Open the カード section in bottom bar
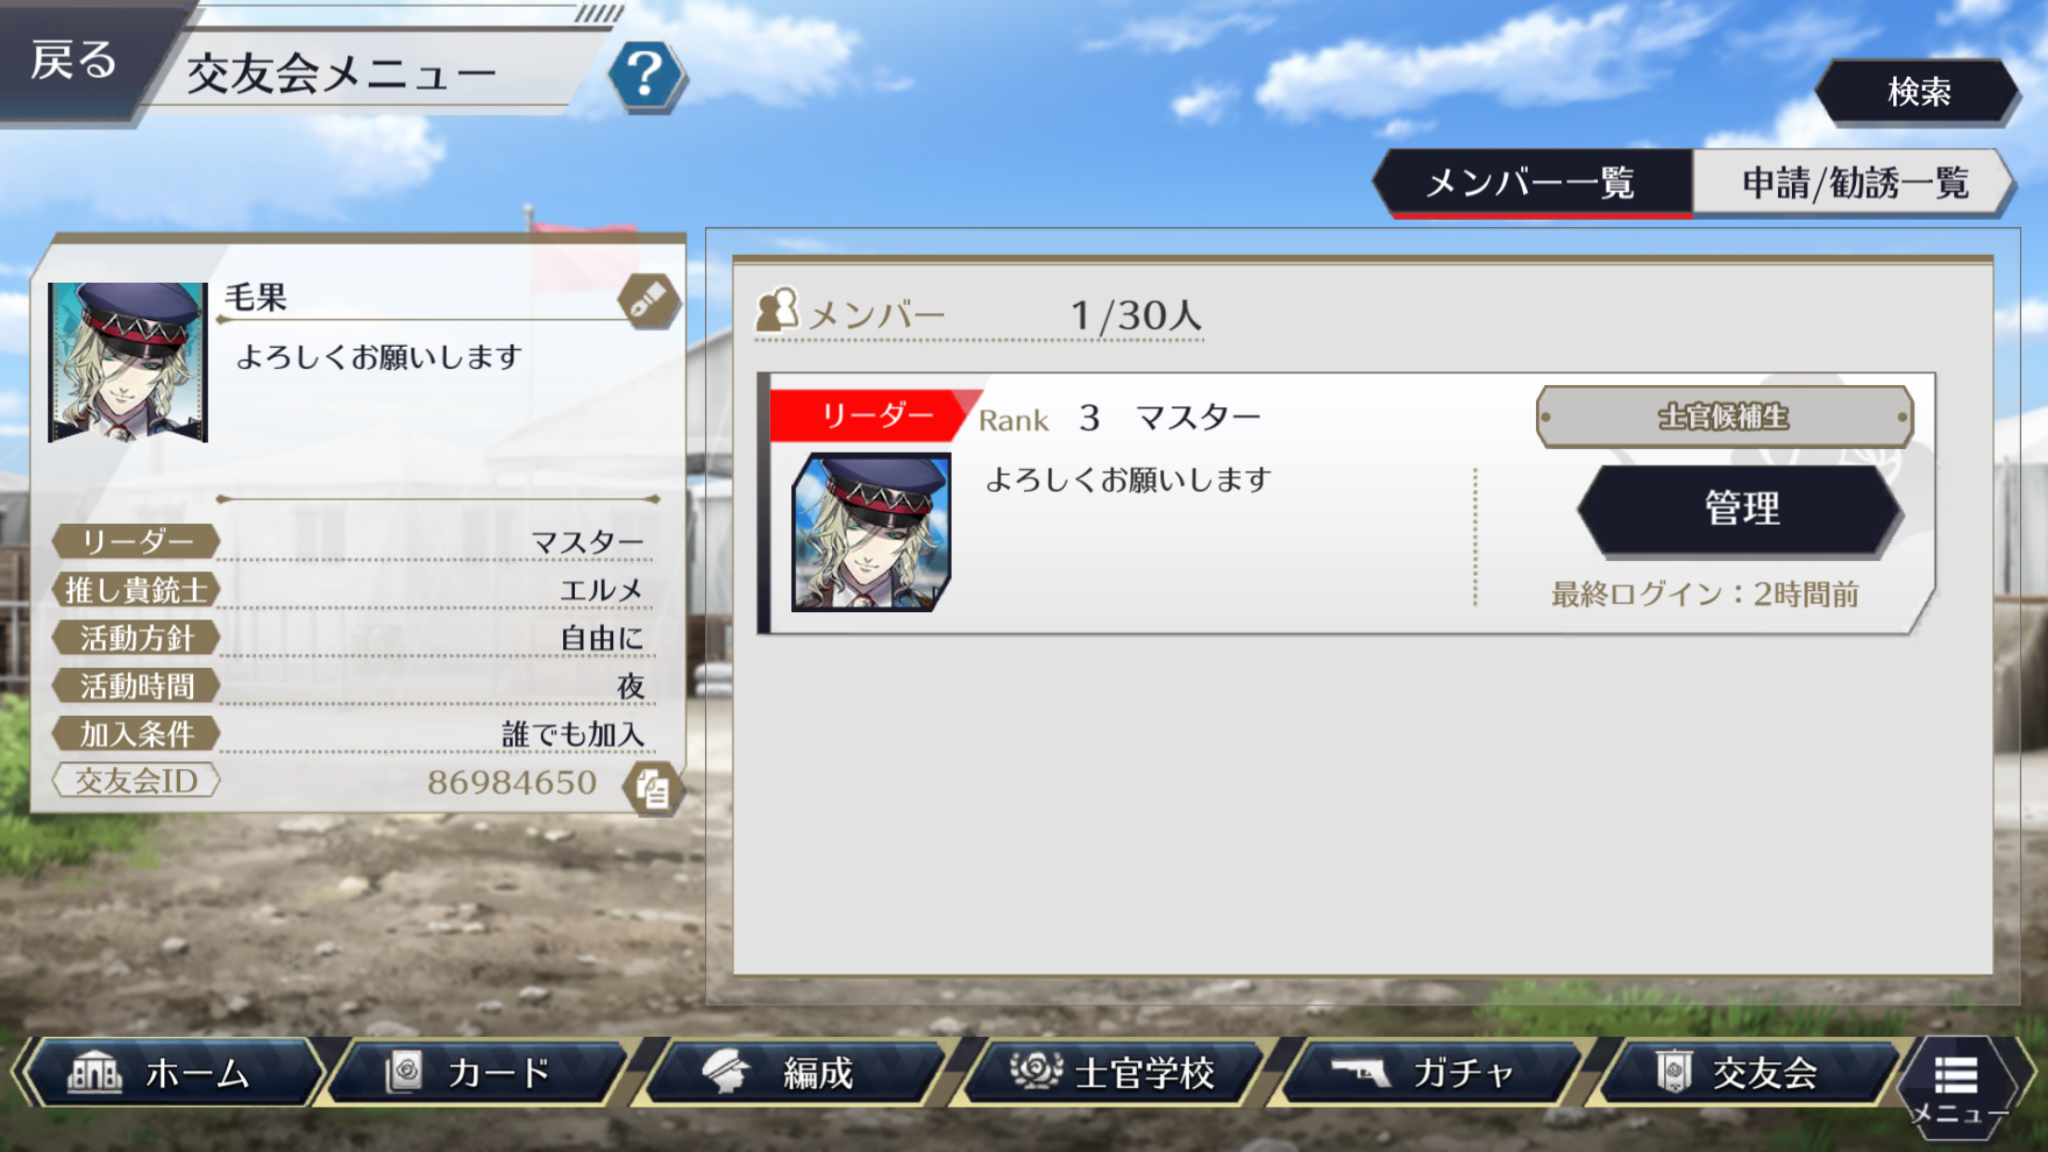The image size is (2048, 1152). point(482,1073)
